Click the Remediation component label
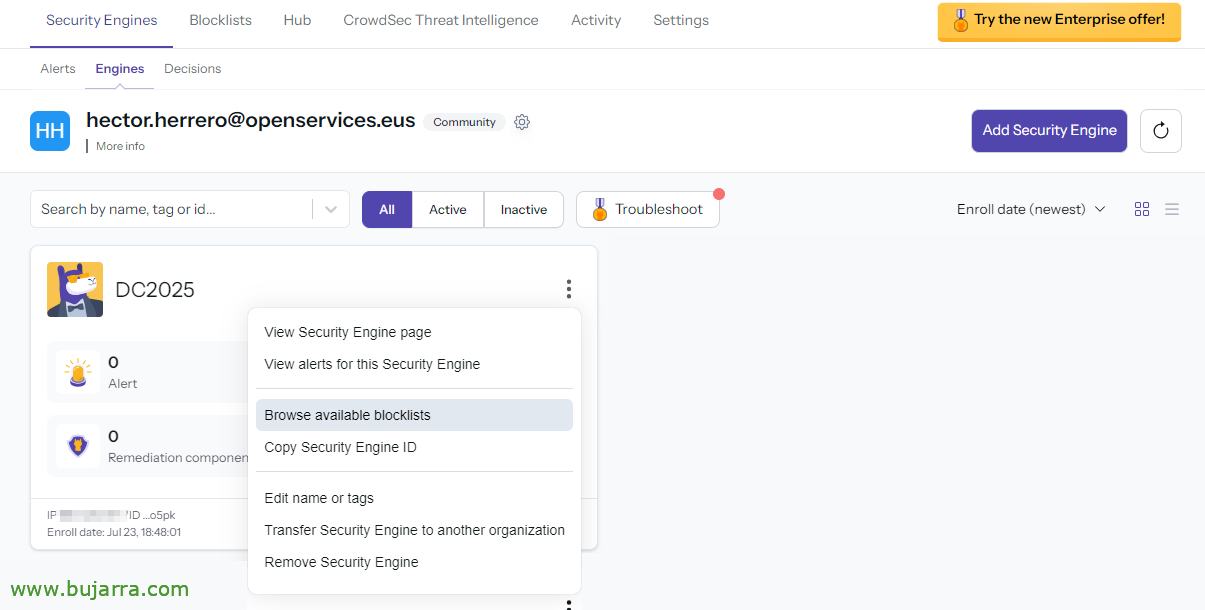The image size is (1205, 610). pos(178,458)
